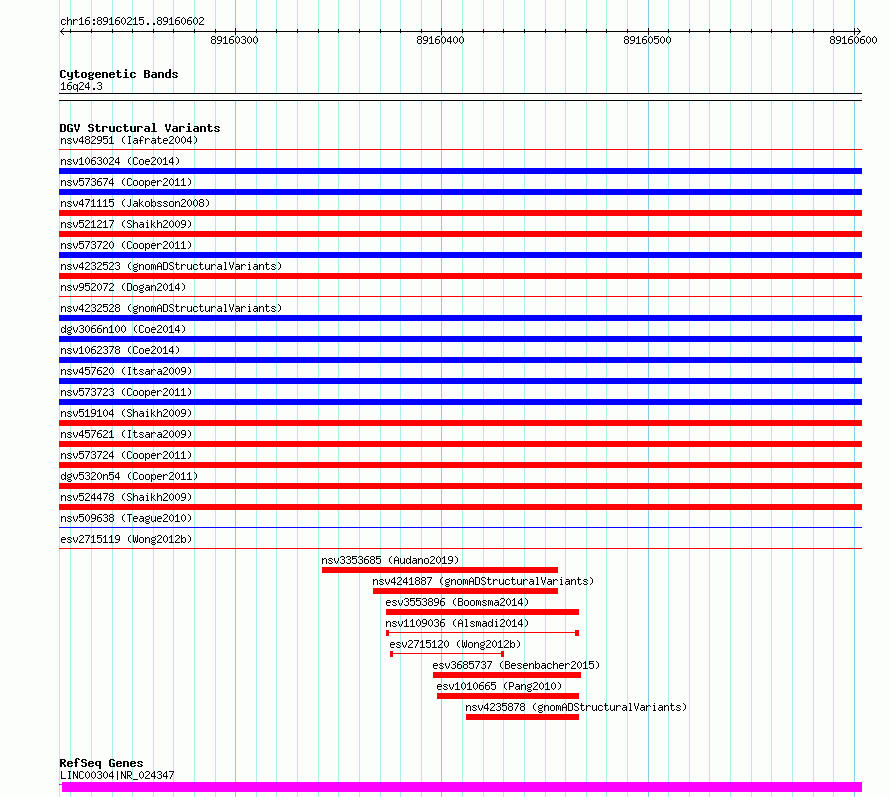Click the dgv5320n54 Cooper2011 red bar
890x797 pixels.
pyautogui.click(x=460, y=486)
